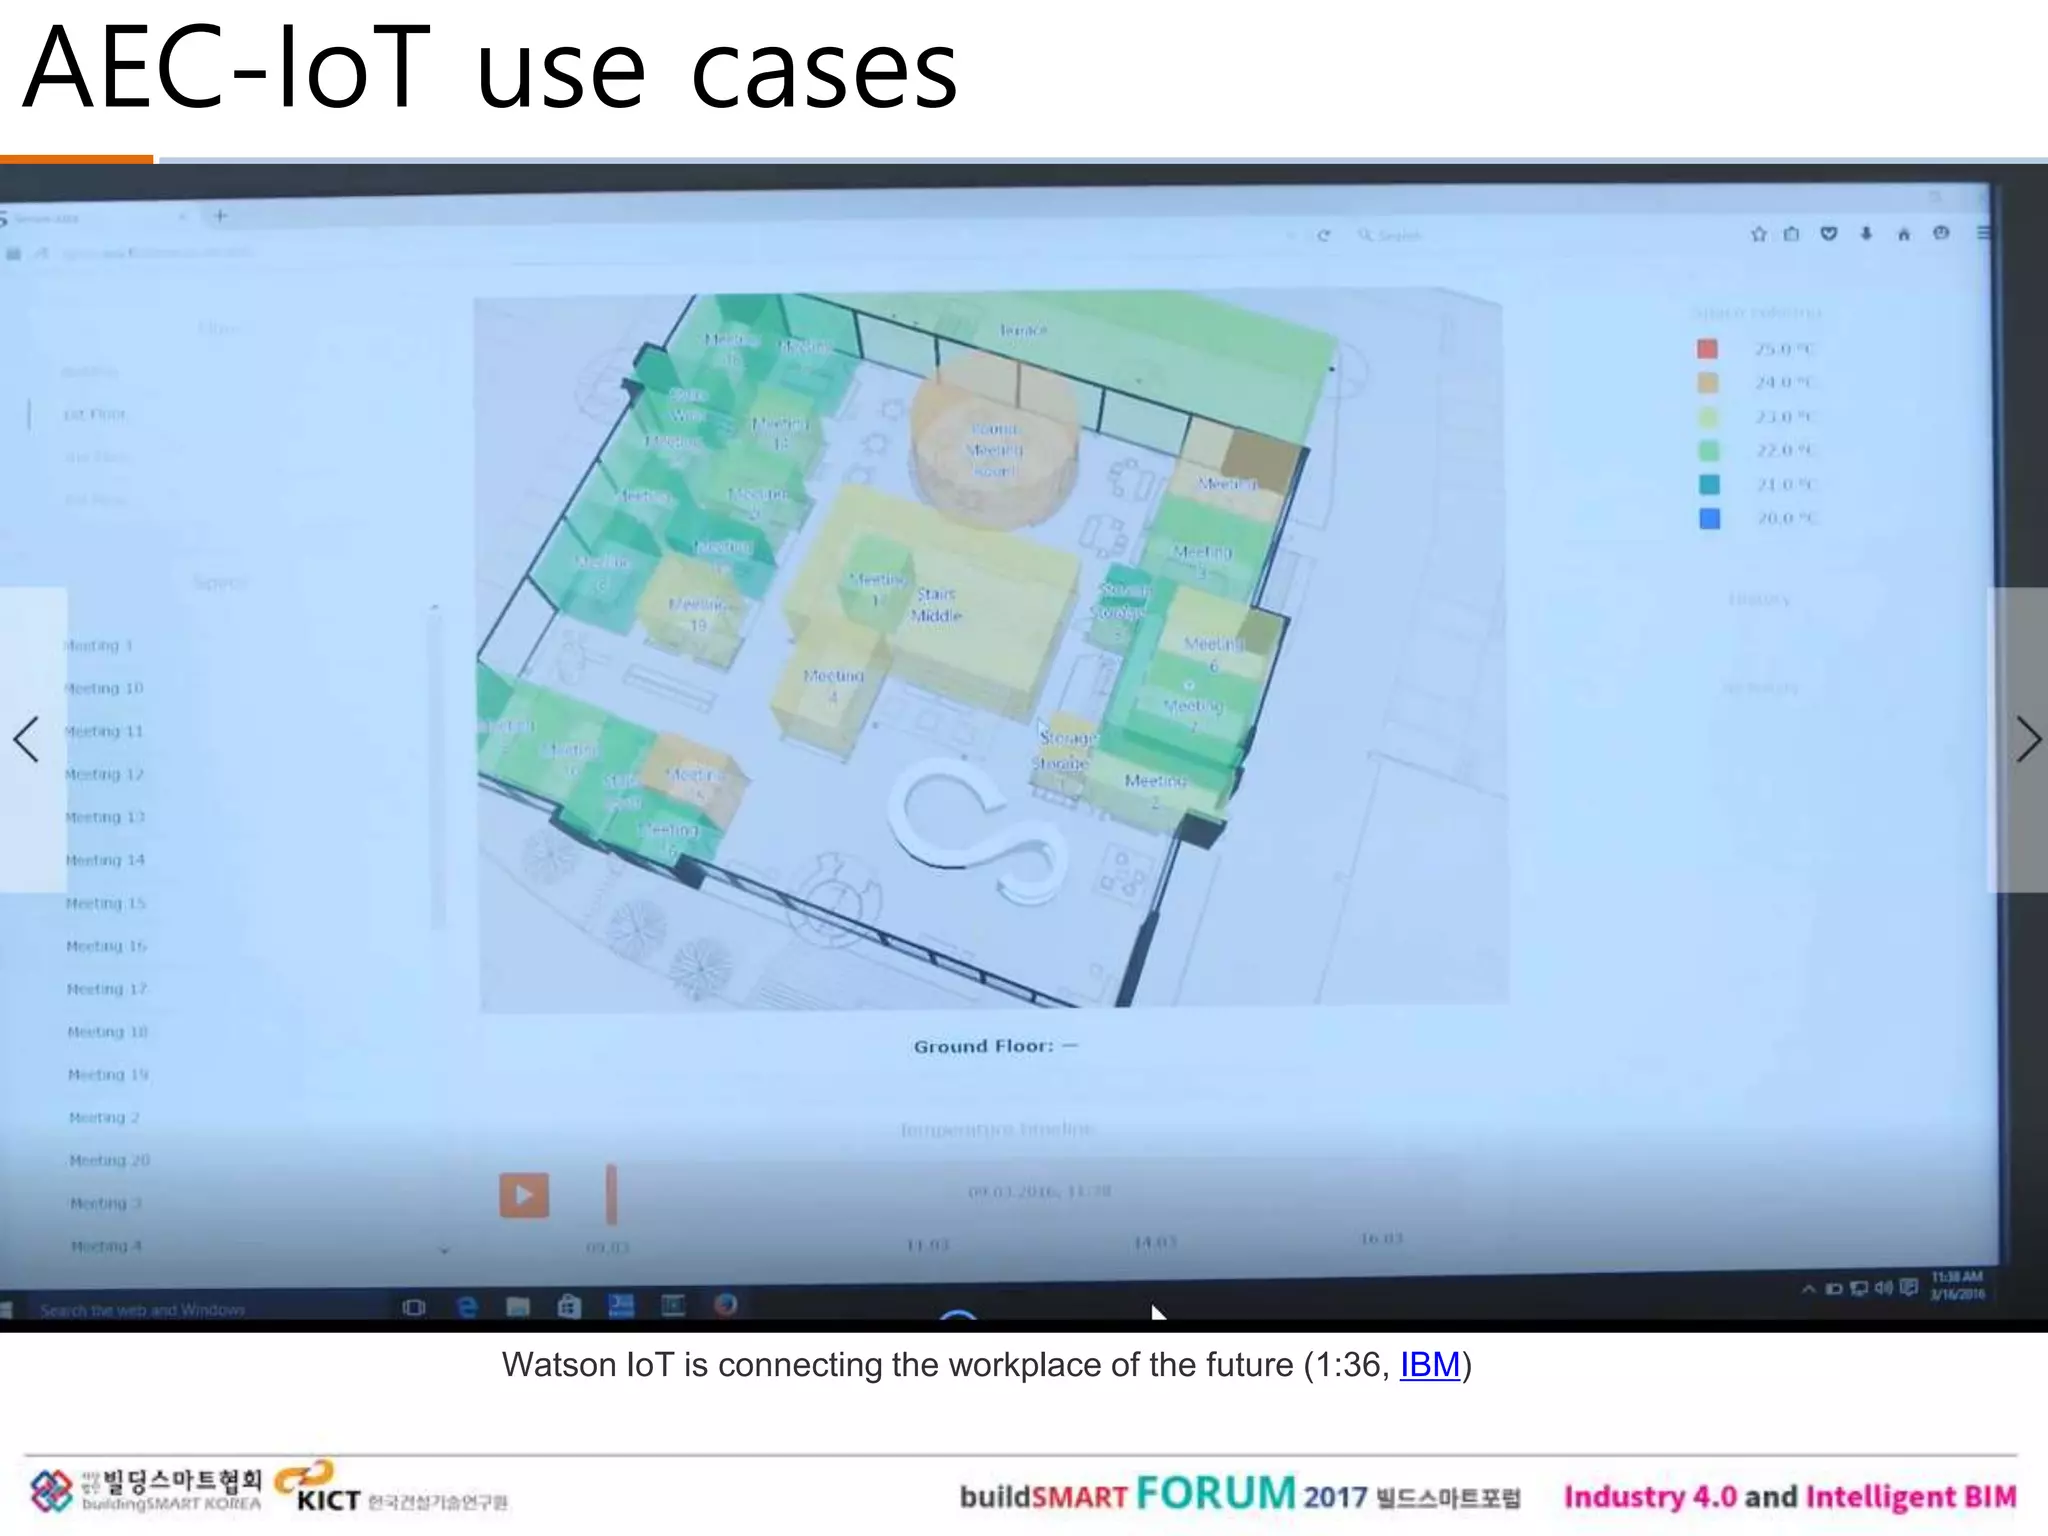
Task: Click scroll-down arrow under space list
Action: pyautogui.click(x=444, y=1250)
